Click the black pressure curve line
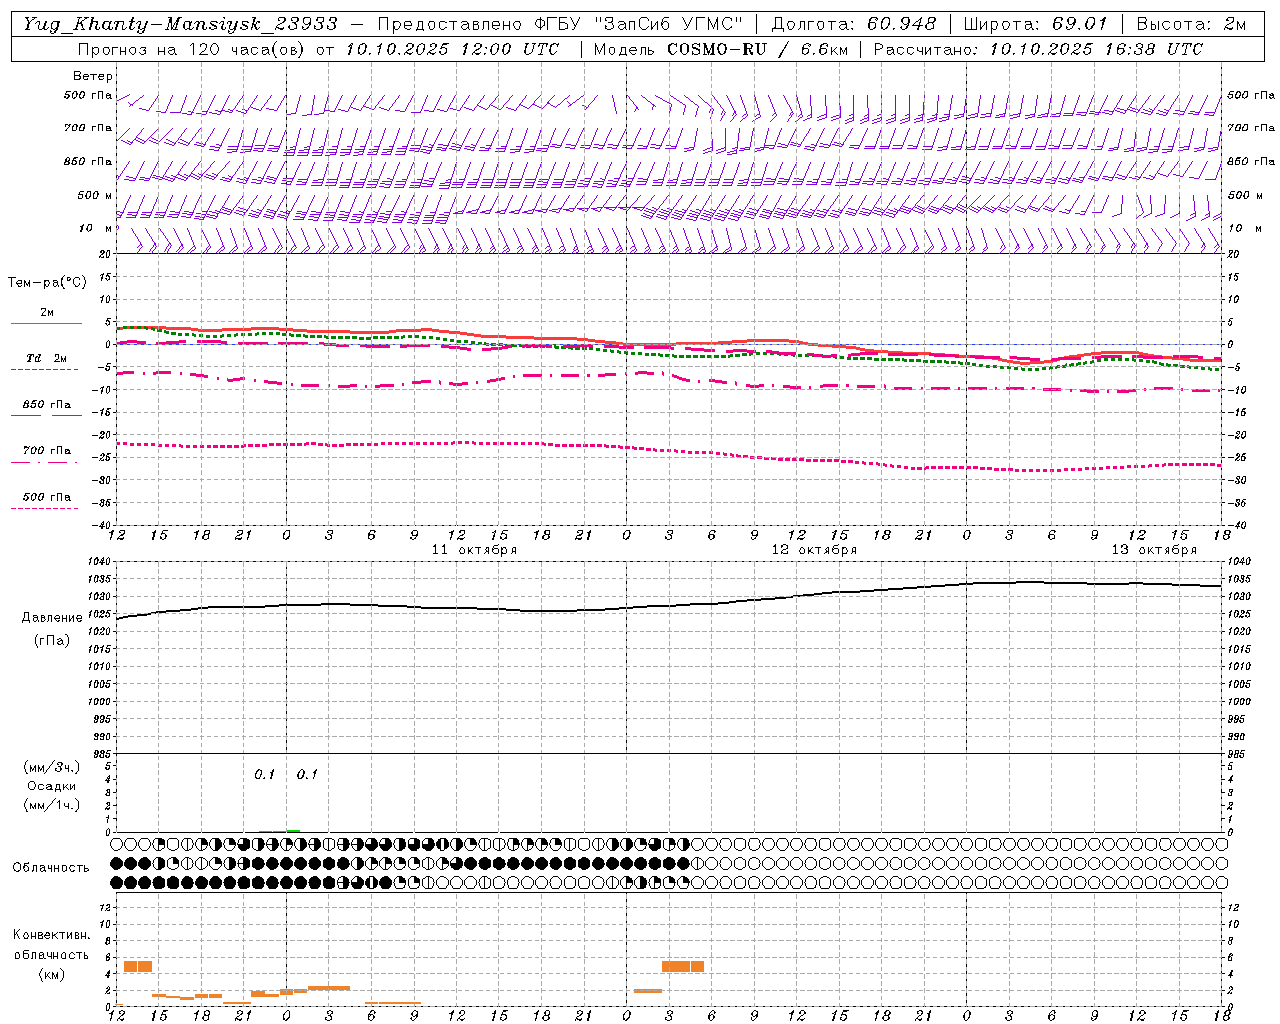1280x1024 pixels. pos(670,604)
